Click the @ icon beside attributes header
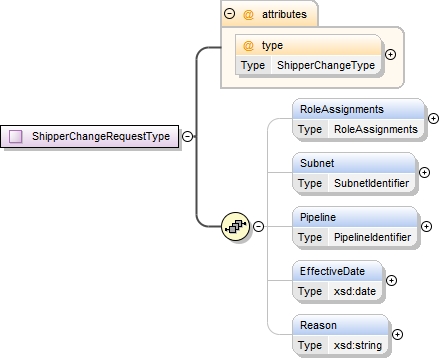This screenshot has height=360, width=441. click(248, 14)
